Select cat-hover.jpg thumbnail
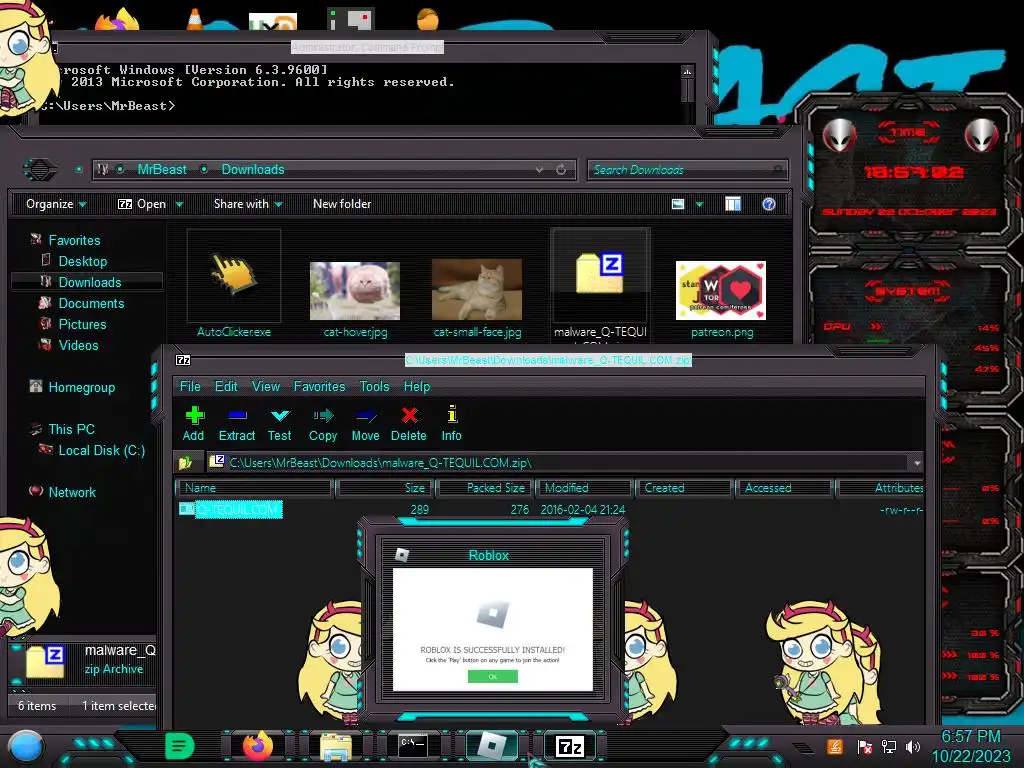The image size is (1024, 768). [355, 291]
